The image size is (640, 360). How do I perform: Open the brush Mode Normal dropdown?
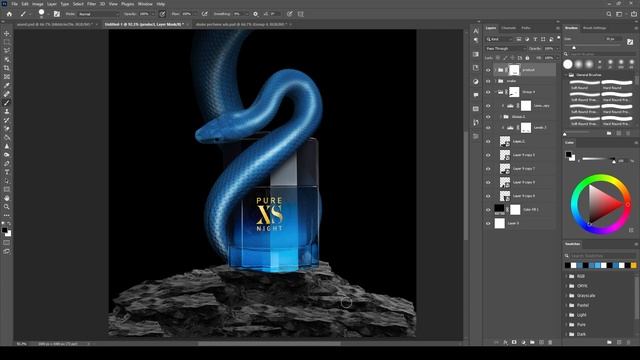(x=98, y=14)
